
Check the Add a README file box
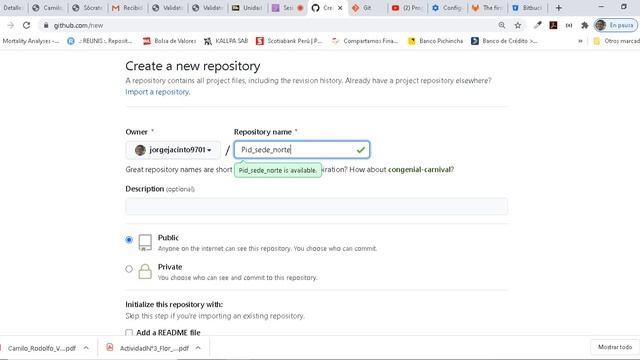pyautogui.click(x=129, y=333)
